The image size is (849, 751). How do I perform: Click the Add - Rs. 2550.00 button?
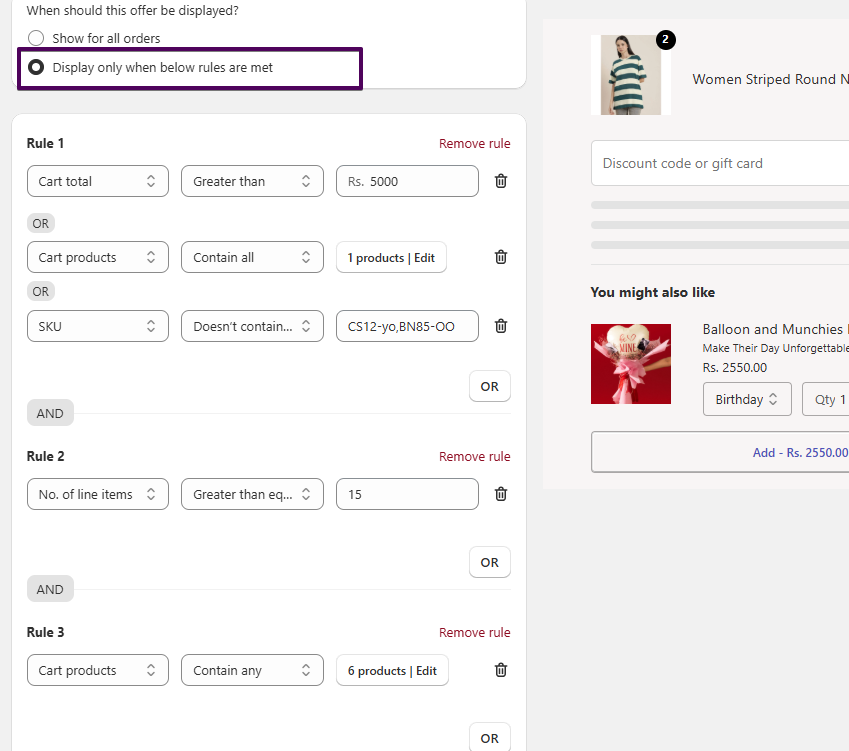[x=719, y=452]
